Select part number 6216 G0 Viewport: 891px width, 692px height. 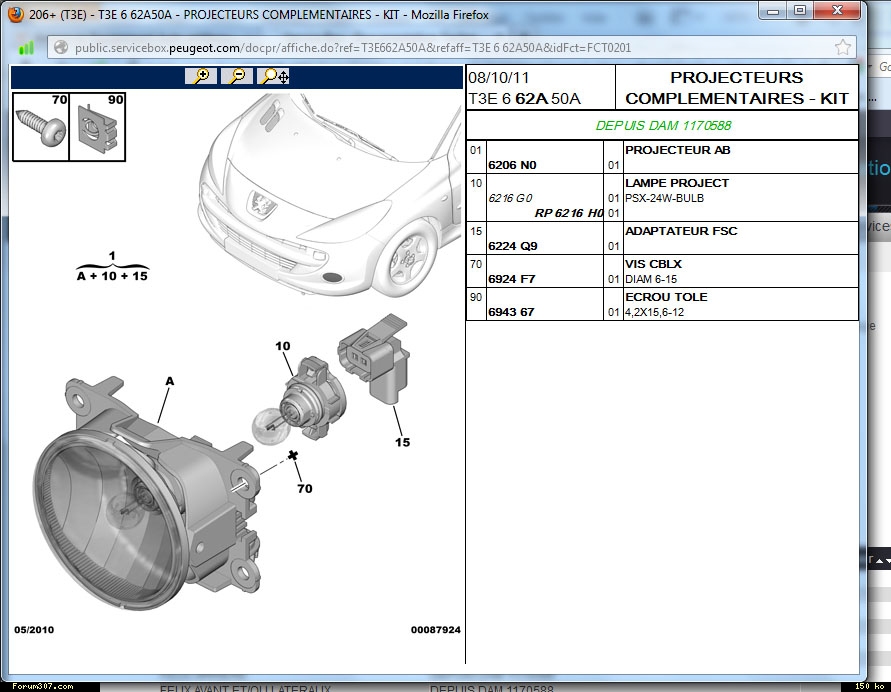coord(510,198)
